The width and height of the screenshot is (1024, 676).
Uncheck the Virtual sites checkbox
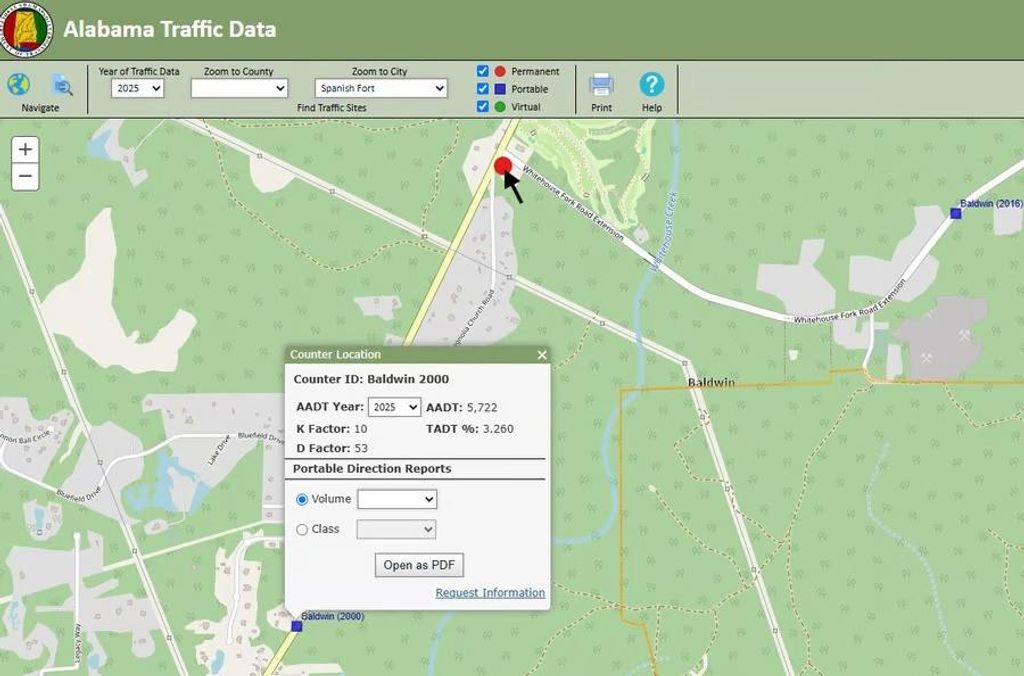pos(483,106)
